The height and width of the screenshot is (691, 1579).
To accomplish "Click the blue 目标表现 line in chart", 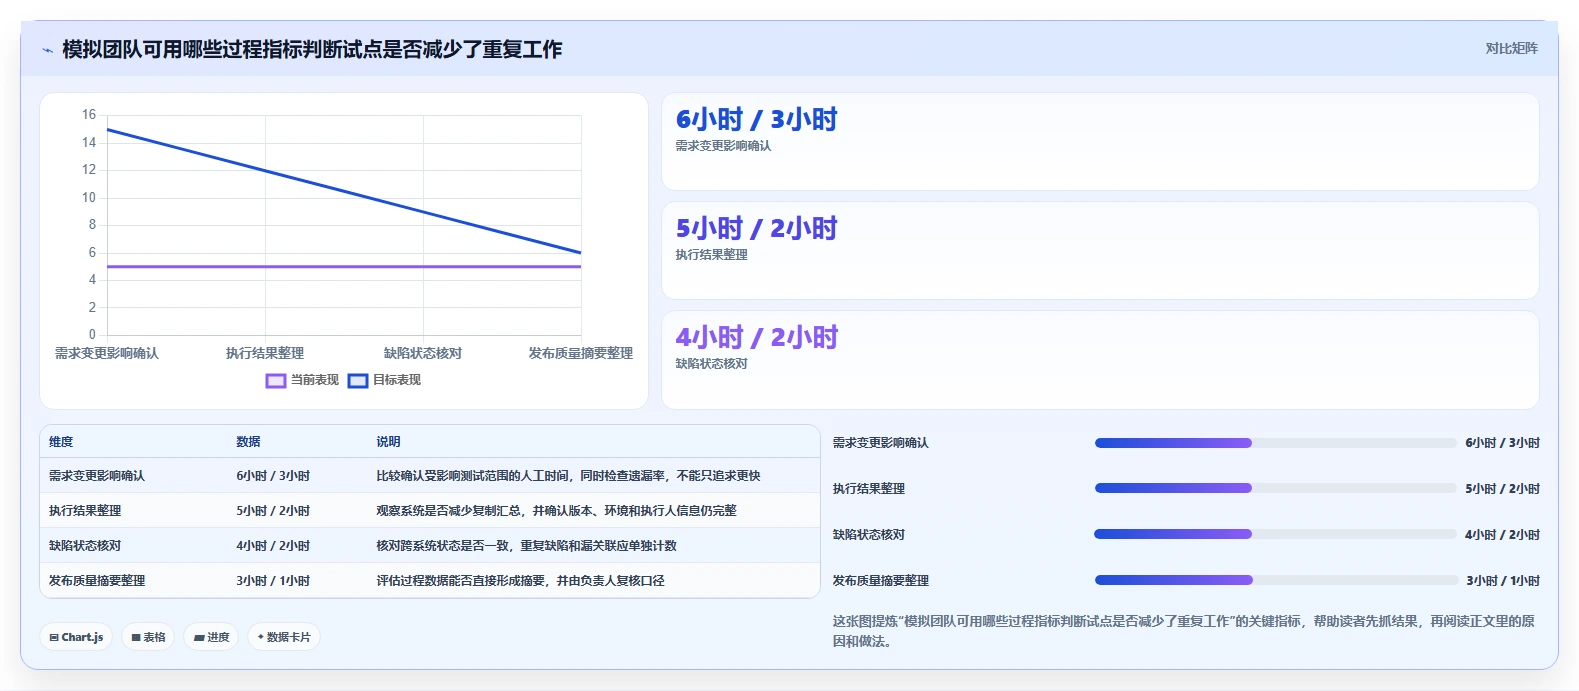I will 344,191.
